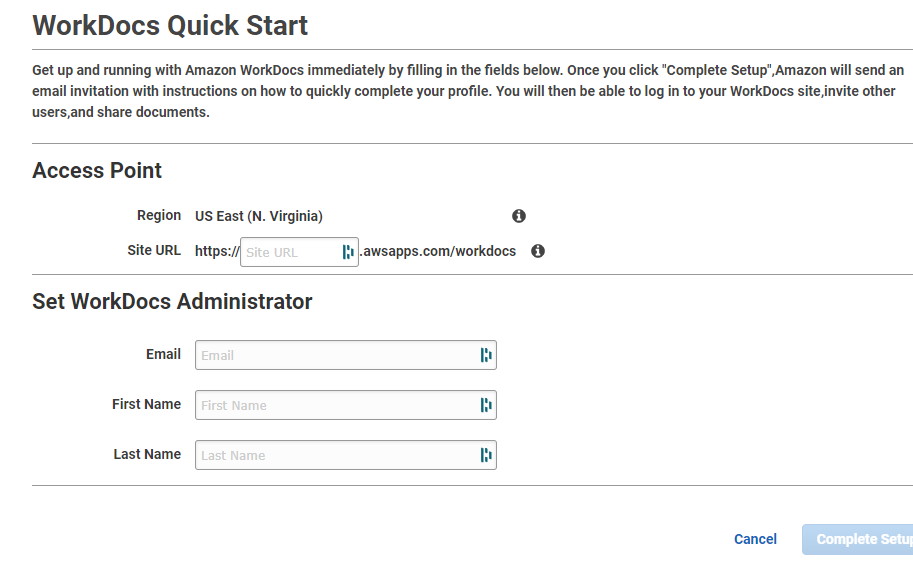The height and width of the screenshot is (583, 913).
Task: Click into the Email input field
Action: [335, 355]
